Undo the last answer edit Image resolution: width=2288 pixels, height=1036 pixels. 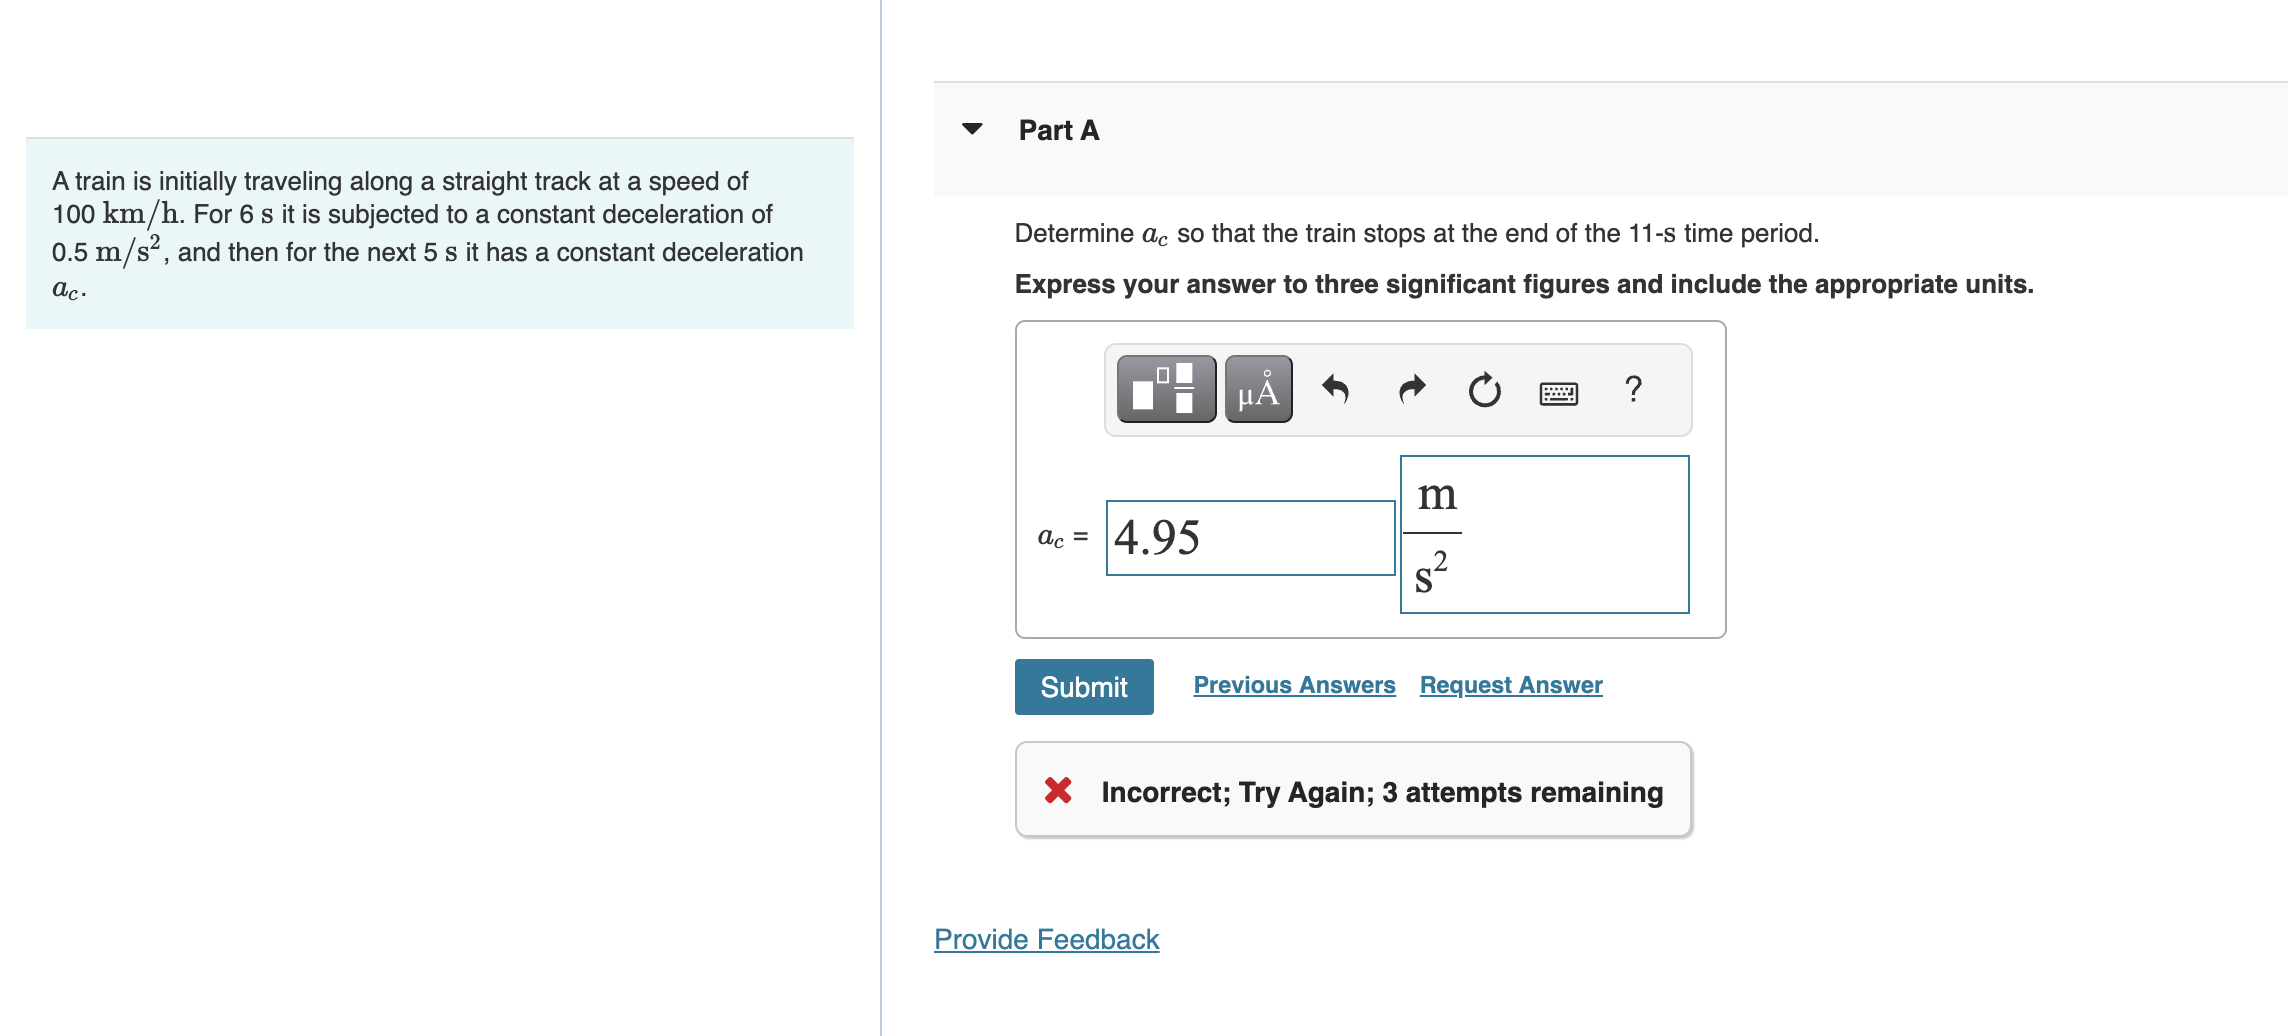[1335, 389]
